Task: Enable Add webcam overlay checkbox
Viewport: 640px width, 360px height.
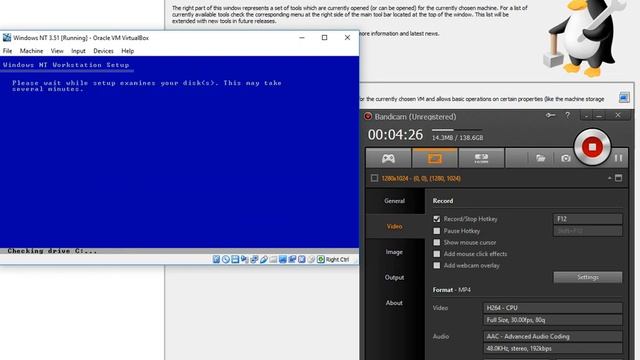Action: click(437, 265)
